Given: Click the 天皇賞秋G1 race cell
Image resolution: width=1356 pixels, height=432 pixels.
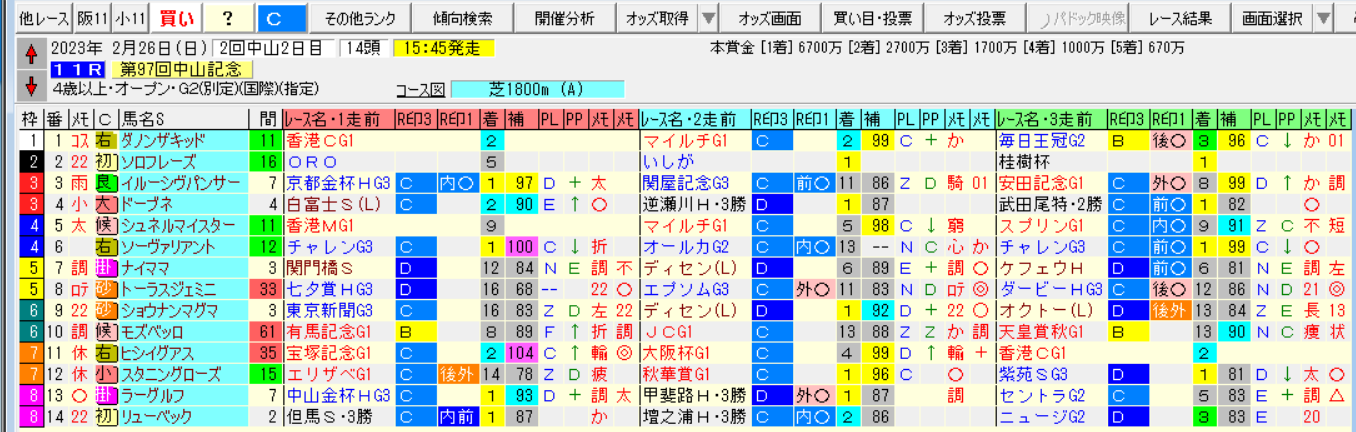Looking at the screenshot, I should [1051, 330].
